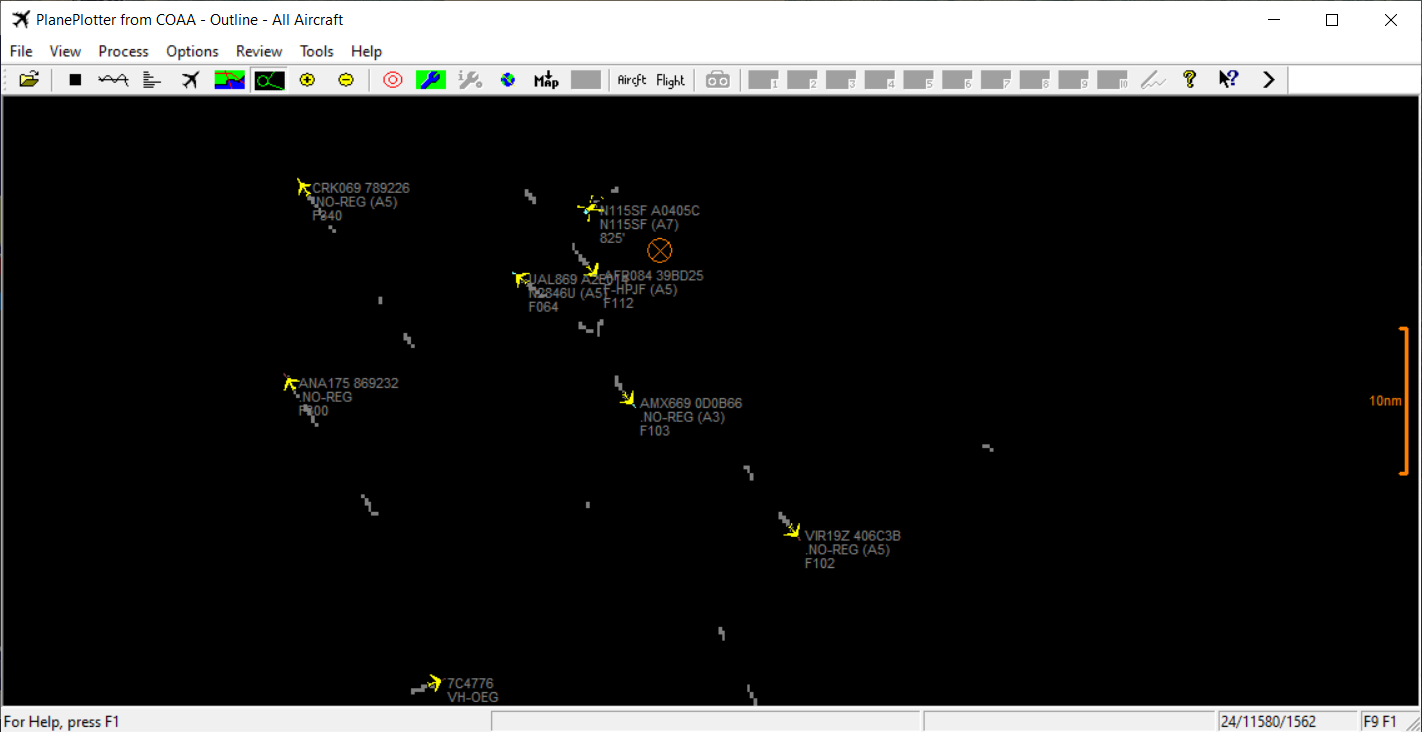
Task: Toggle the Flight label display
Action: pyautogui.click(x=671, y=80)
